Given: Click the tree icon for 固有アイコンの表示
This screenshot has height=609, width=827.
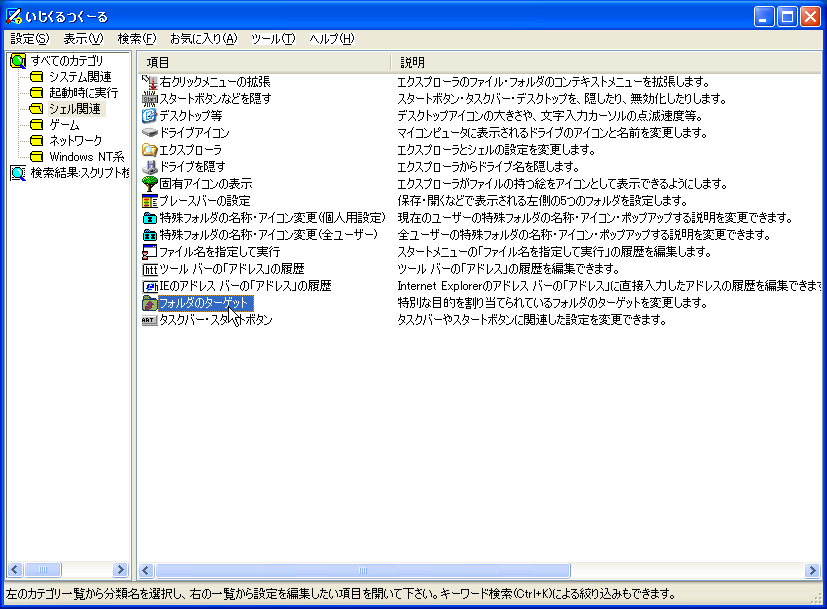Looking at the screenshot, I should point(150,183).
